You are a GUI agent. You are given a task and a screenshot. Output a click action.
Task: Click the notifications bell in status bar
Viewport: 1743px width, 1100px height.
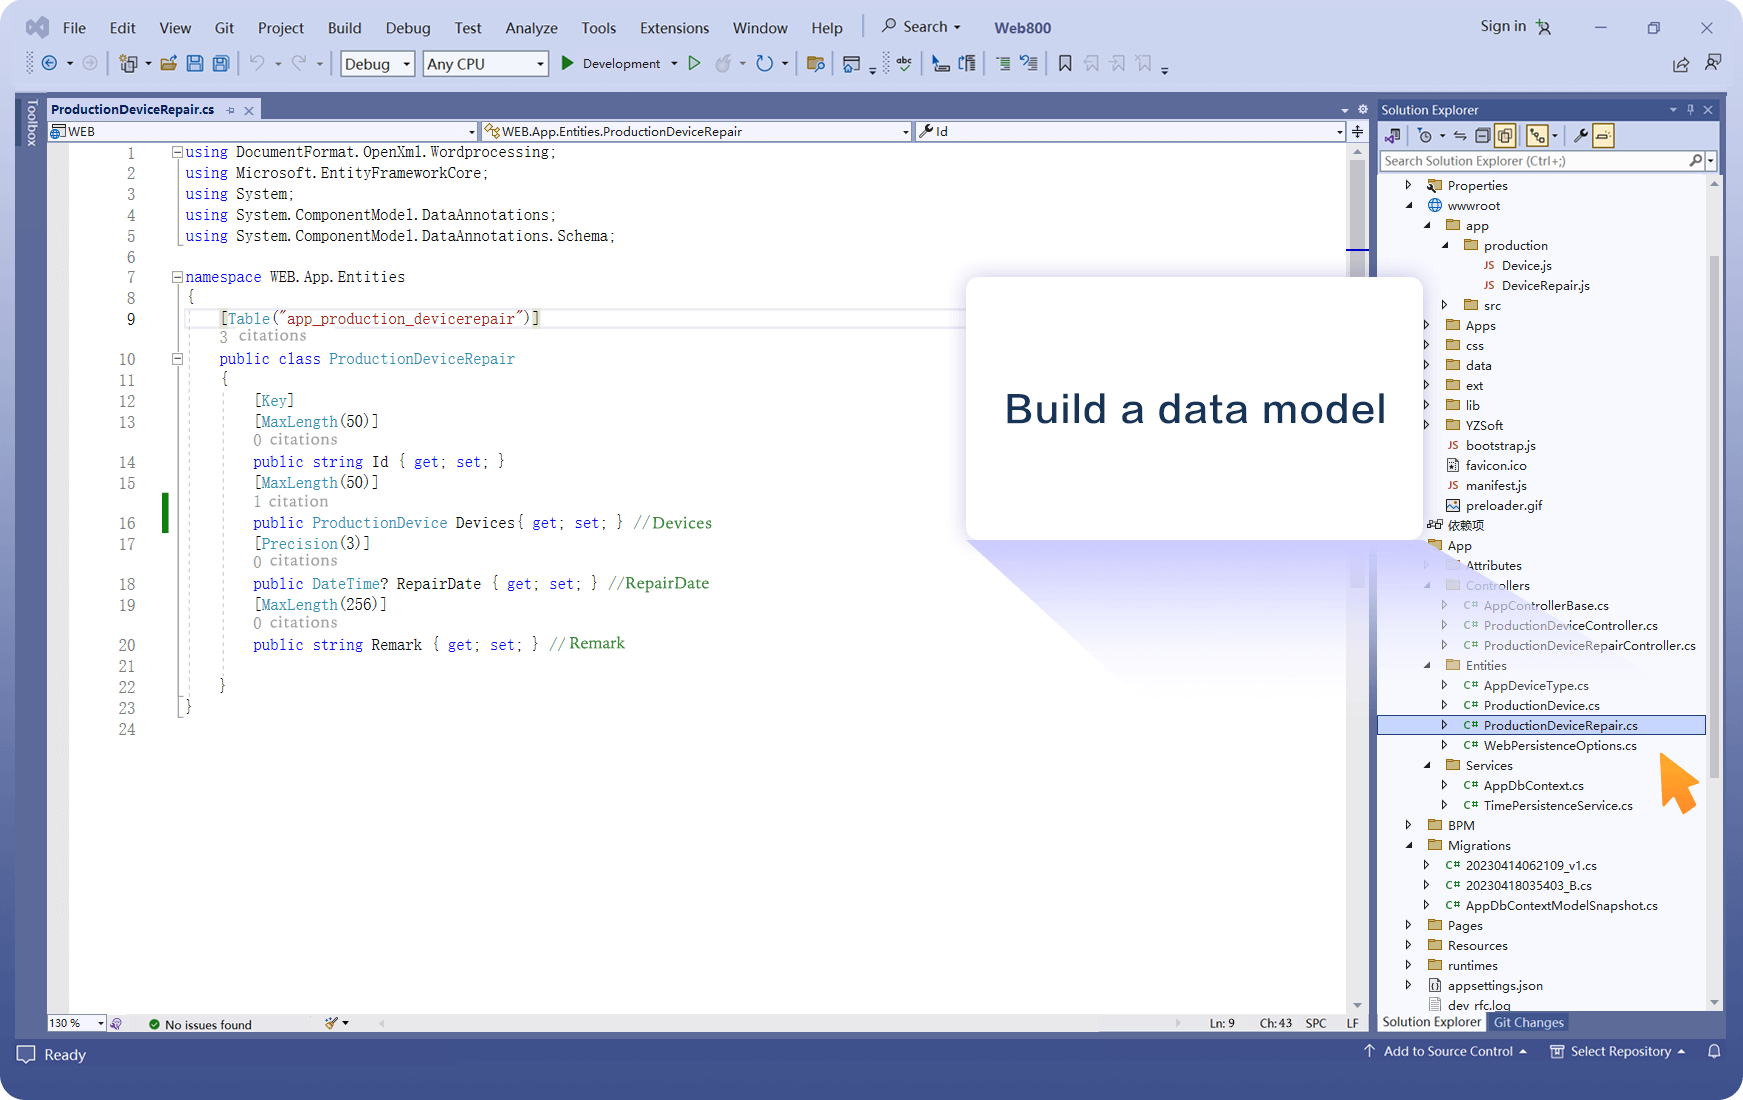[x=1714, y=1051]
